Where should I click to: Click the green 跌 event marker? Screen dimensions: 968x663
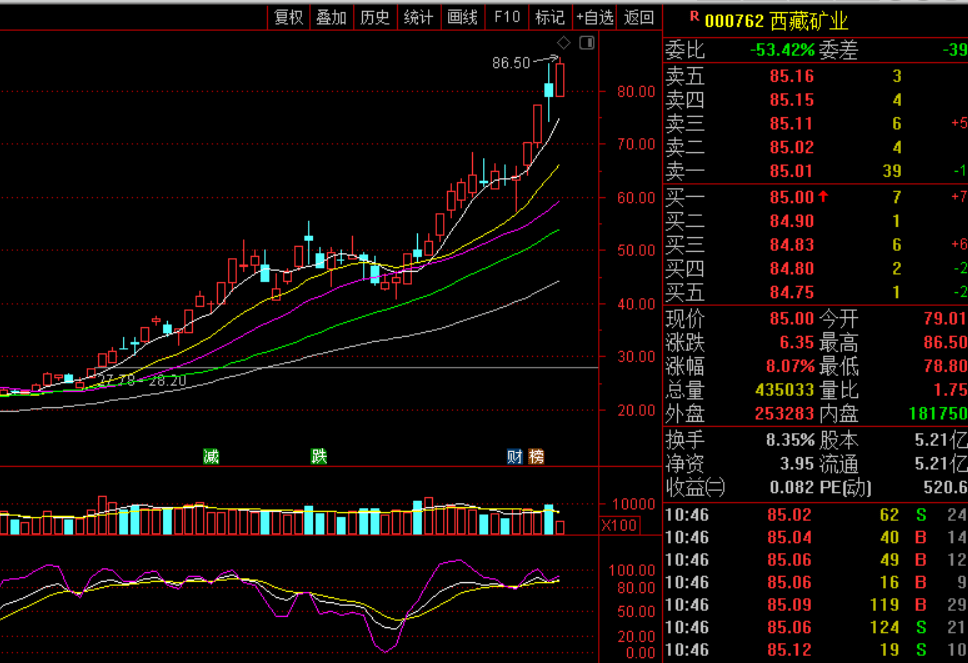[x=319, y=457]
